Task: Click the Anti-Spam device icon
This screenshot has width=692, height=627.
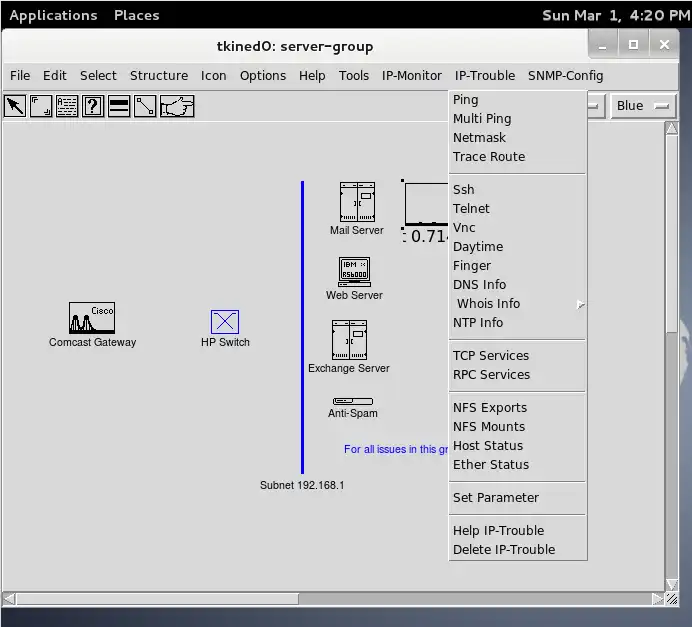Action: (x=353, y=401)
